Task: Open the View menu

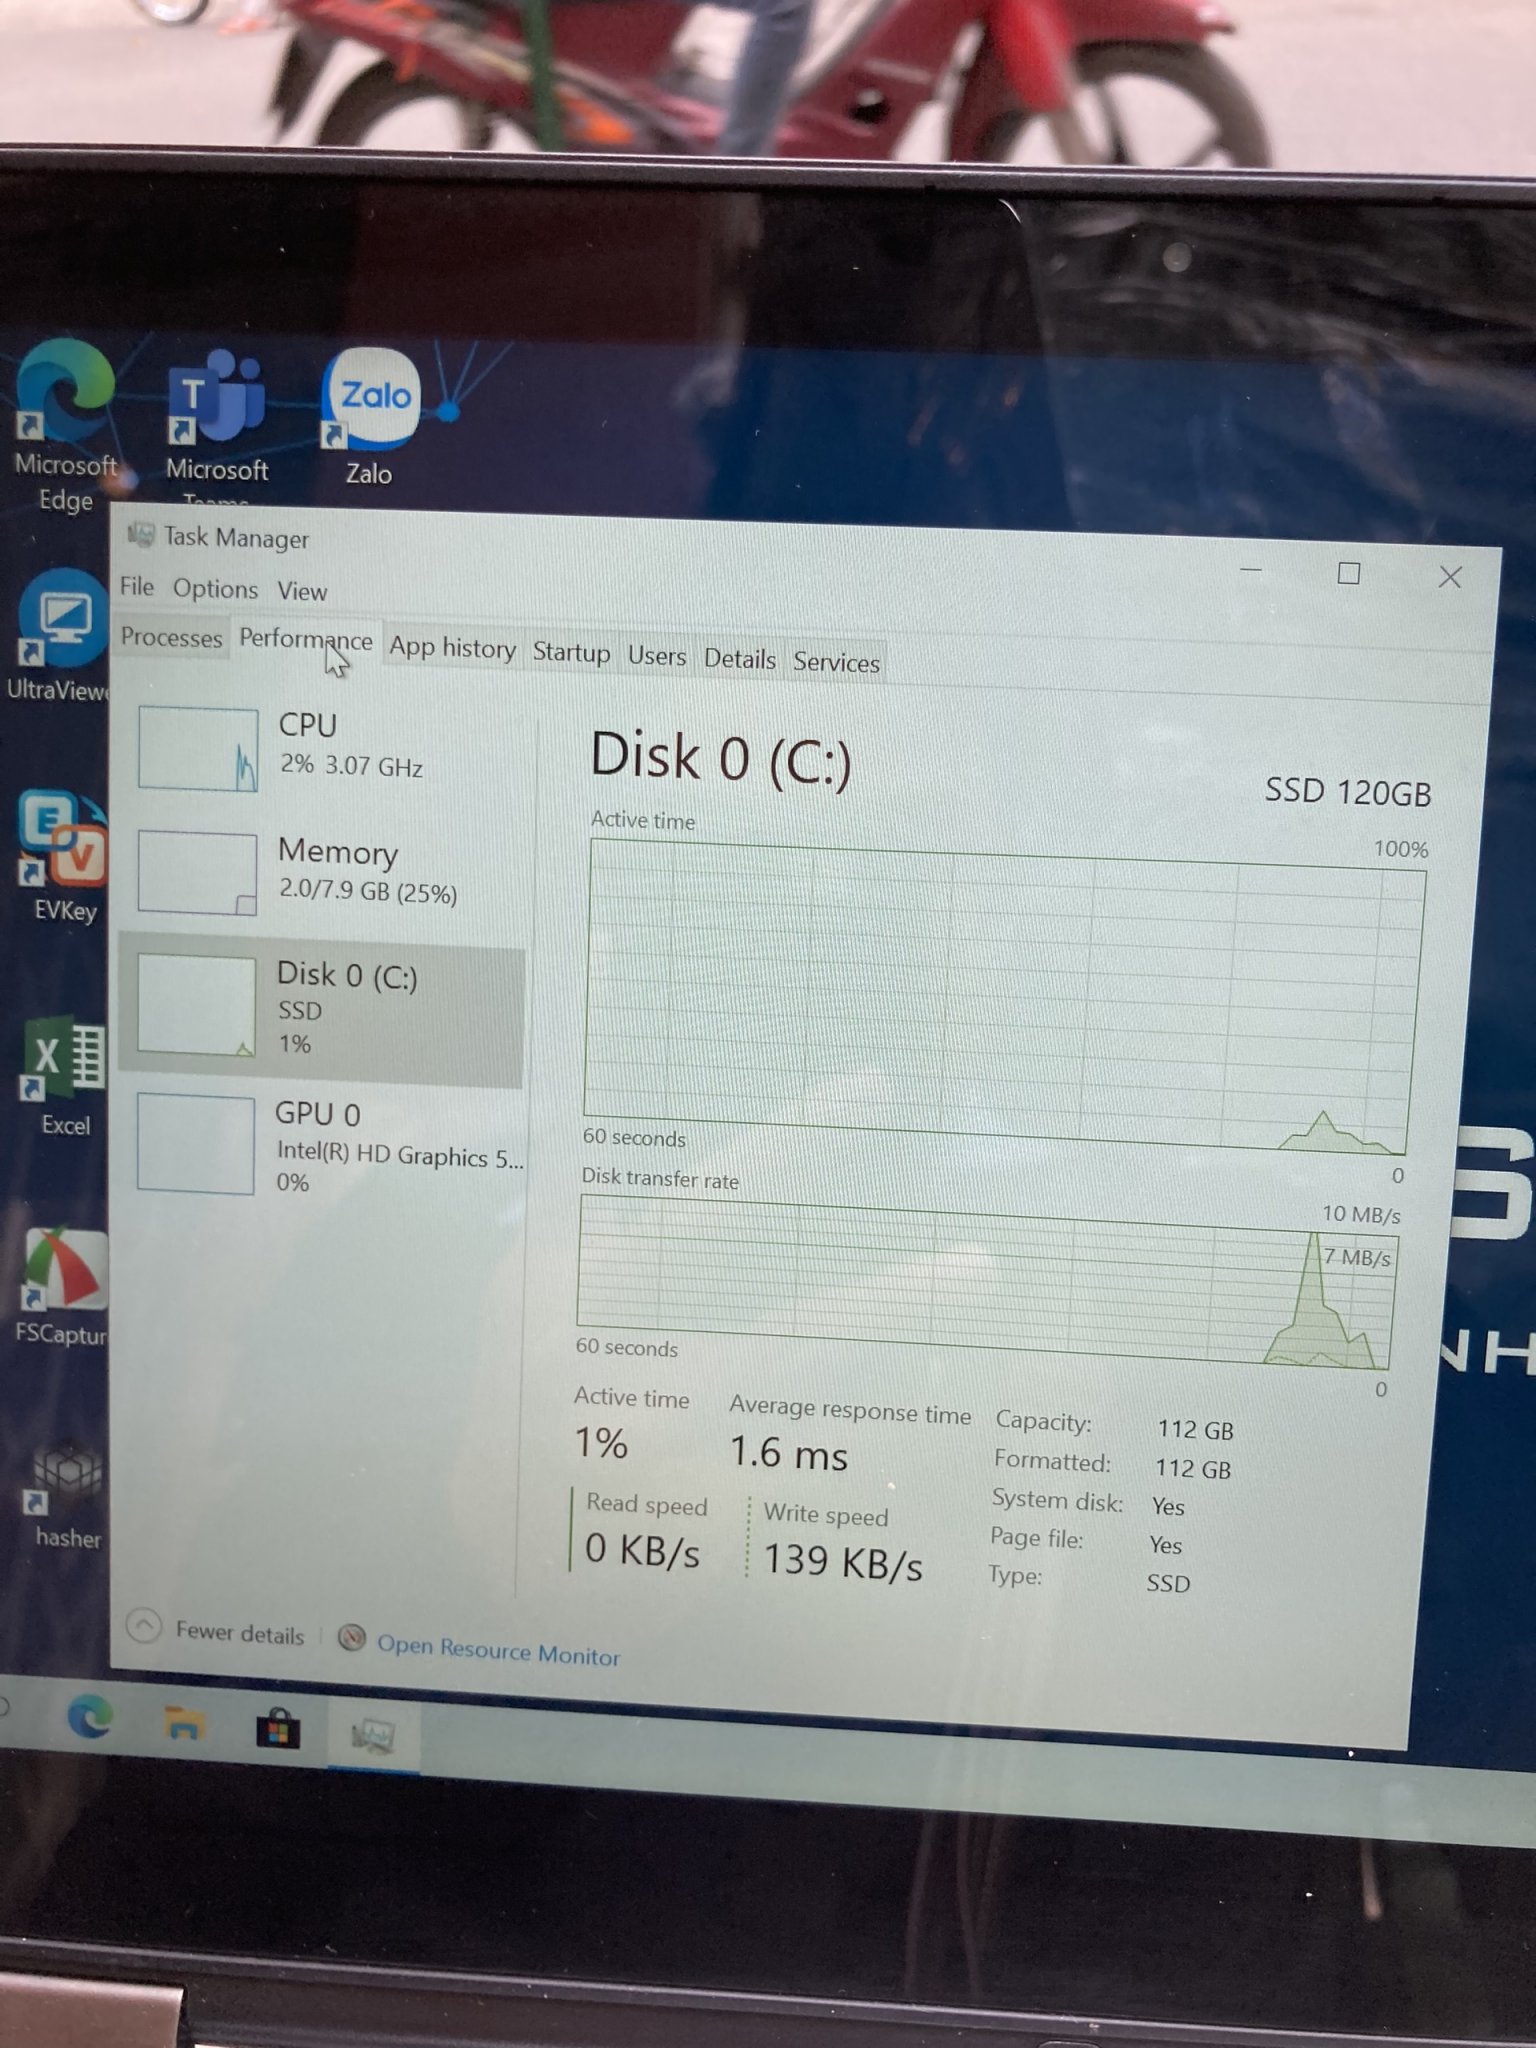Action: click(x=301, y=592)
